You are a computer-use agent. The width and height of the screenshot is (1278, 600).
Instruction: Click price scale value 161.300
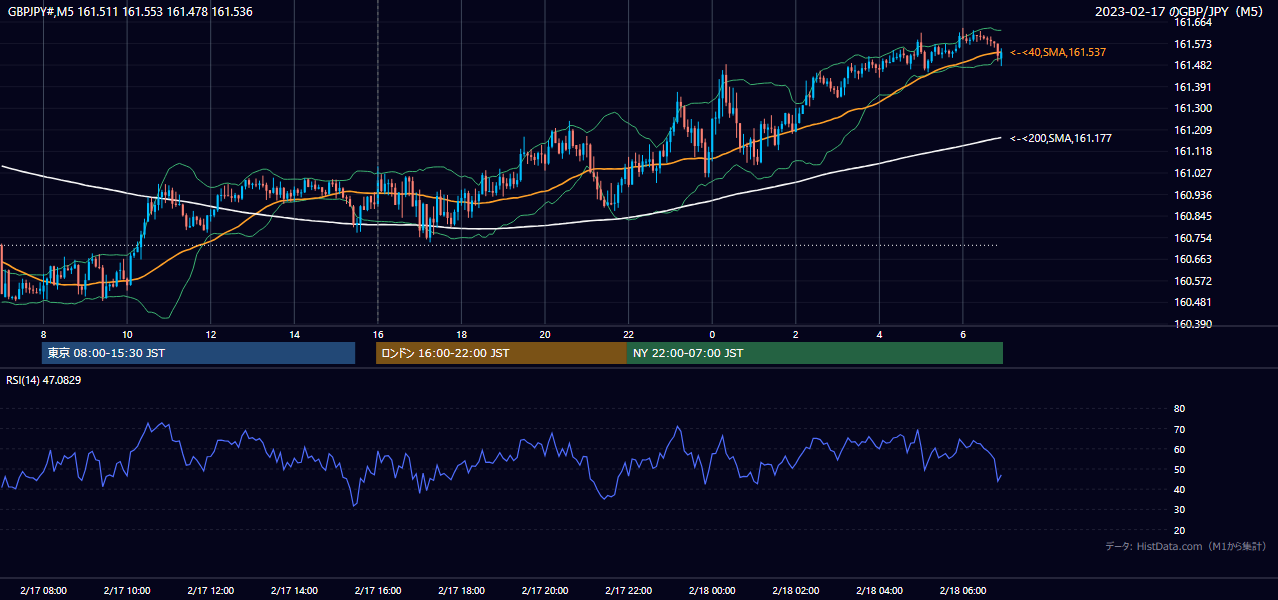[1193, 108]
